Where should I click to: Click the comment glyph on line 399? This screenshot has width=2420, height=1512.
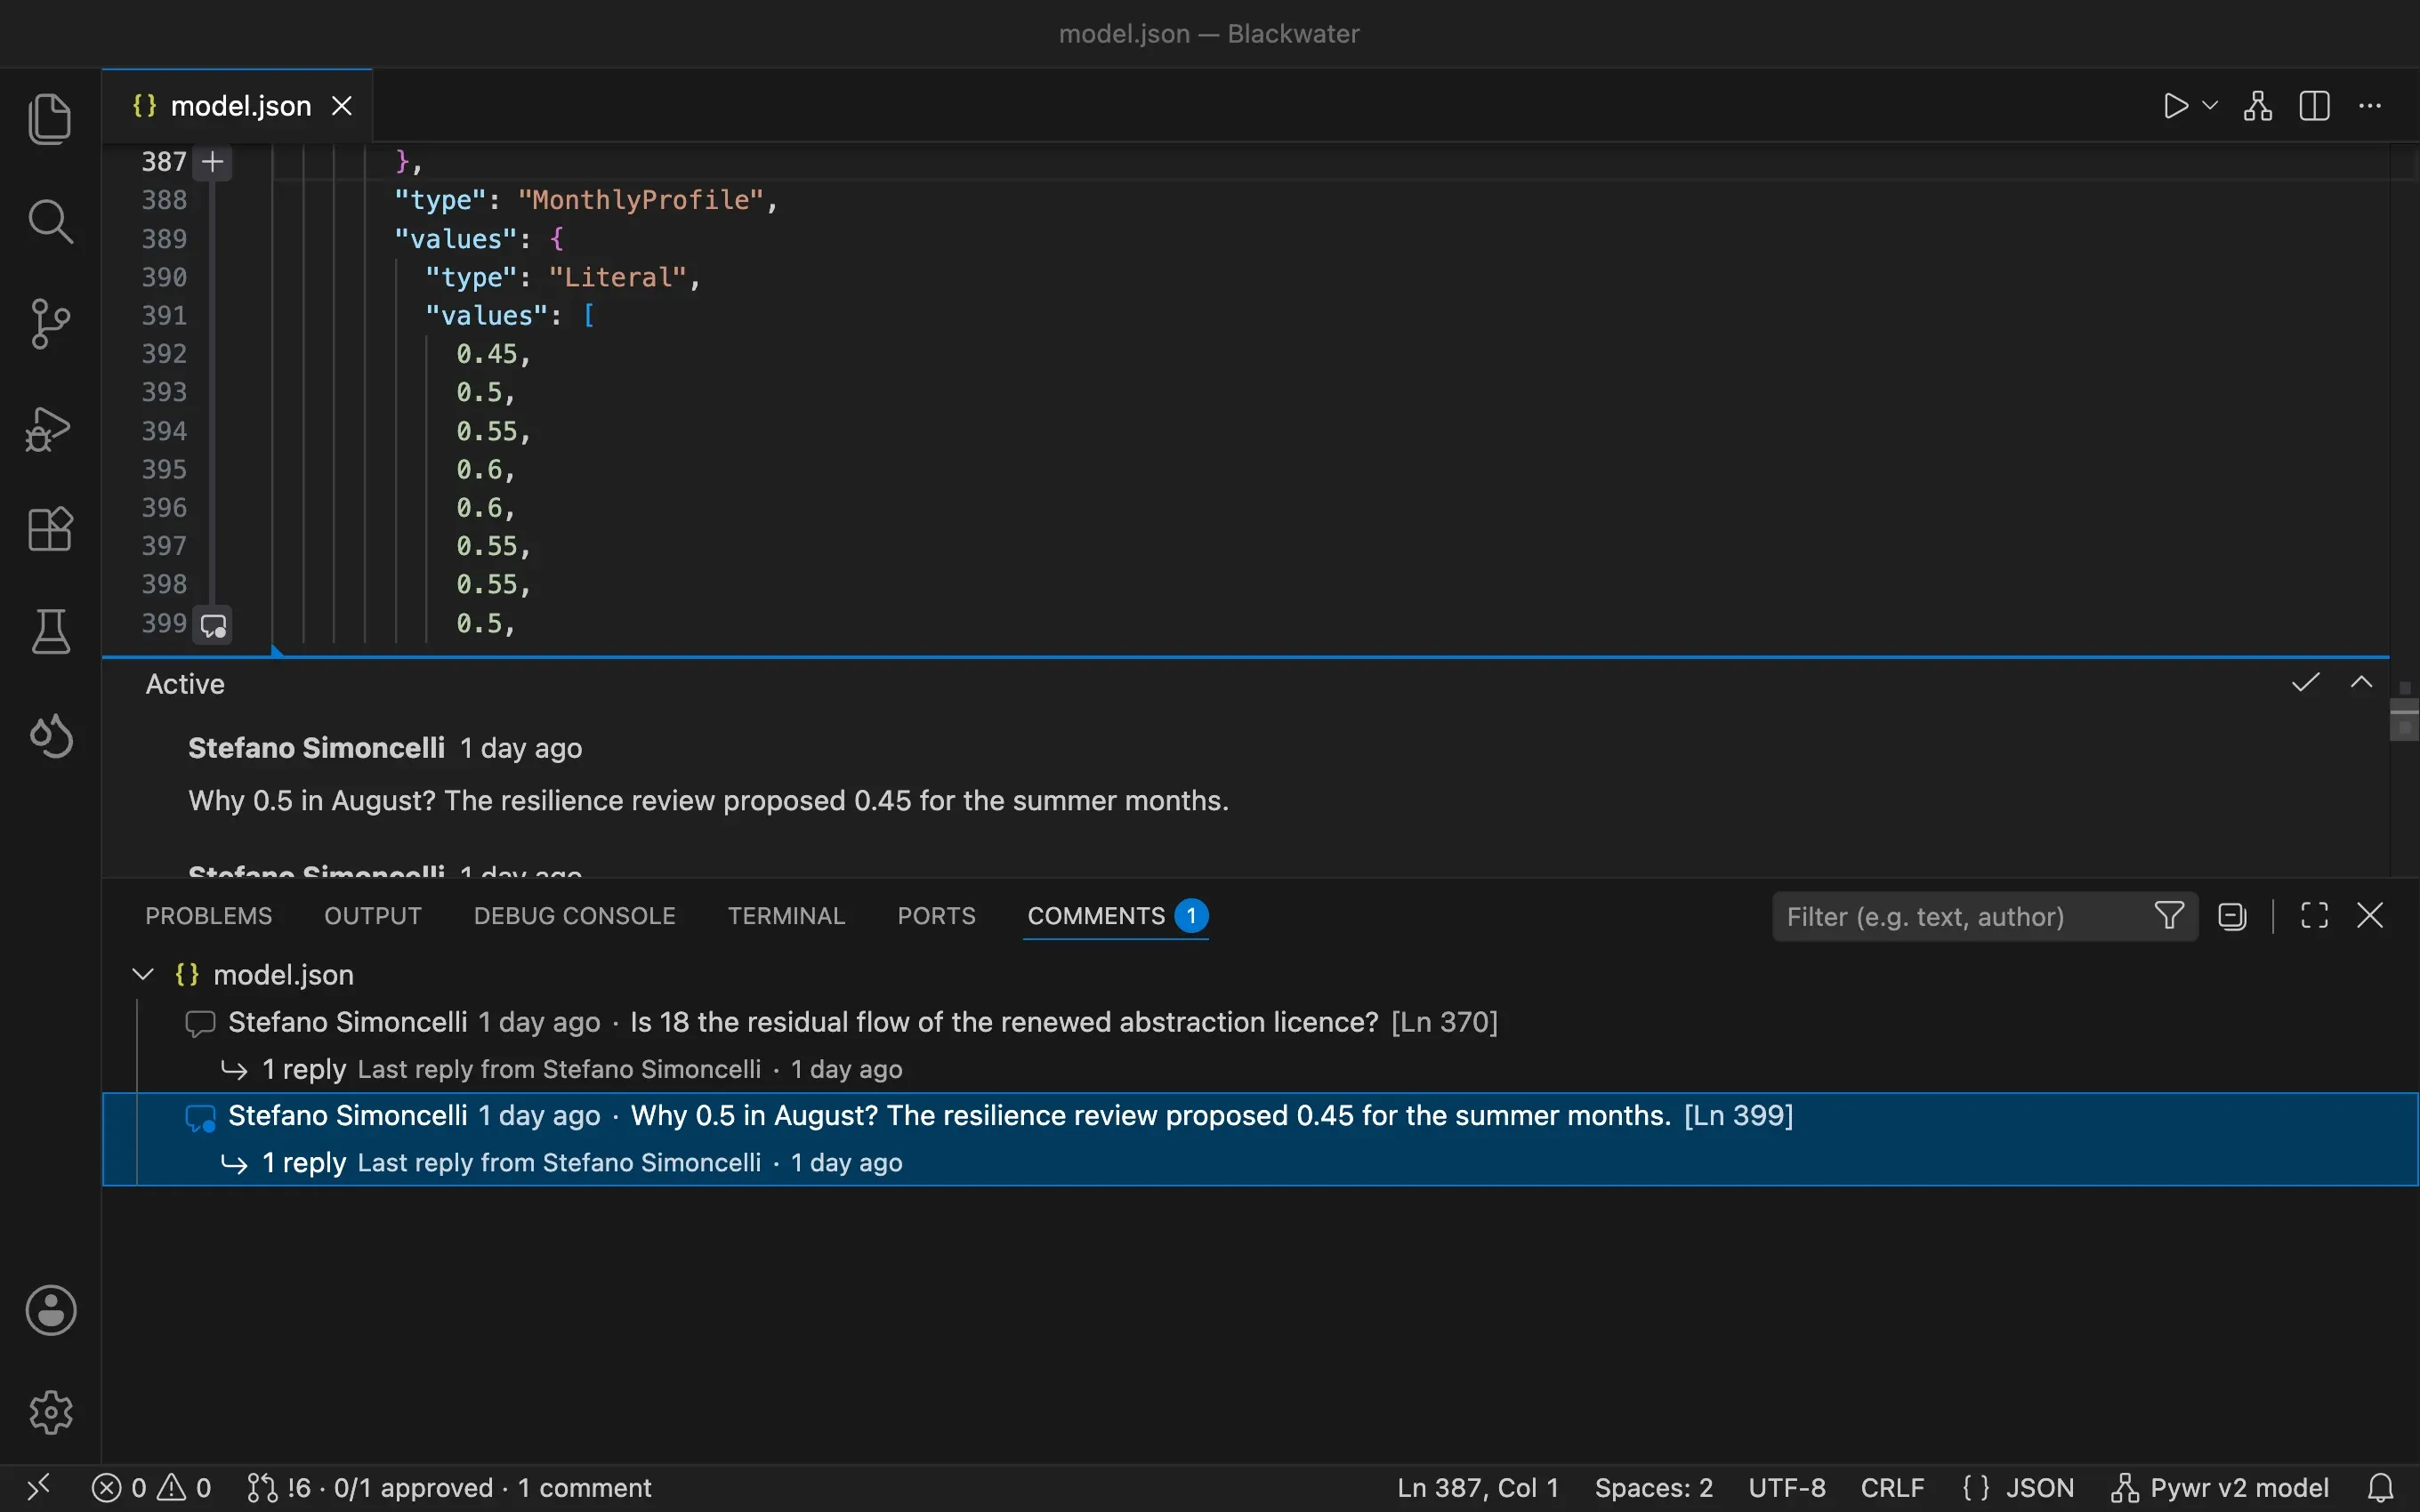click(213, 626)
